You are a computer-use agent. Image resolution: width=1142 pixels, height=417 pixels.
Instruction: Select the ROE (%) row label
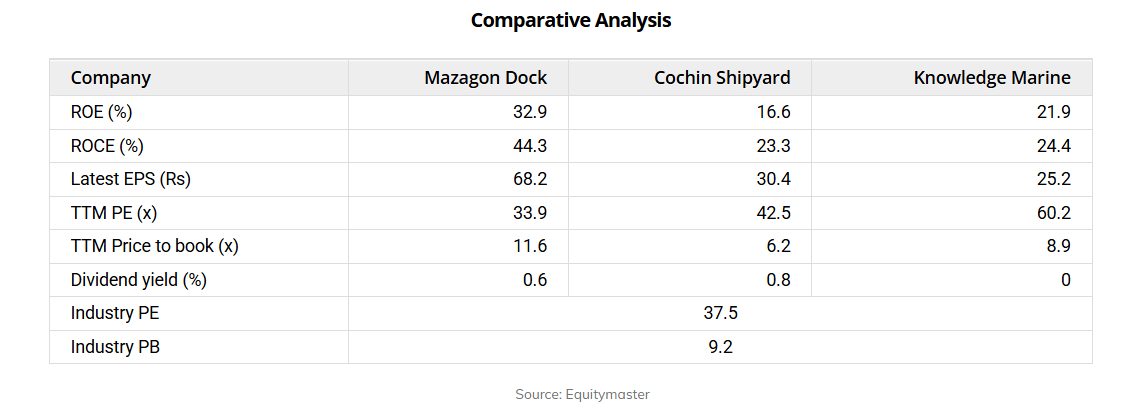(x=101, y=112)
